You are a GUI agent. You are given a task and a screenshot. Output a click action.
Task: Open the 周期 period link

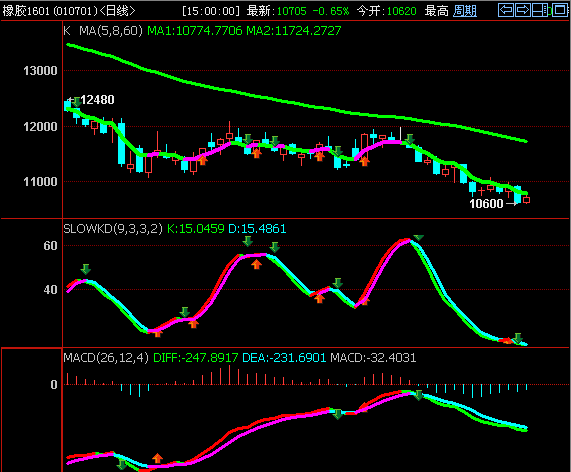pos(465,11)
